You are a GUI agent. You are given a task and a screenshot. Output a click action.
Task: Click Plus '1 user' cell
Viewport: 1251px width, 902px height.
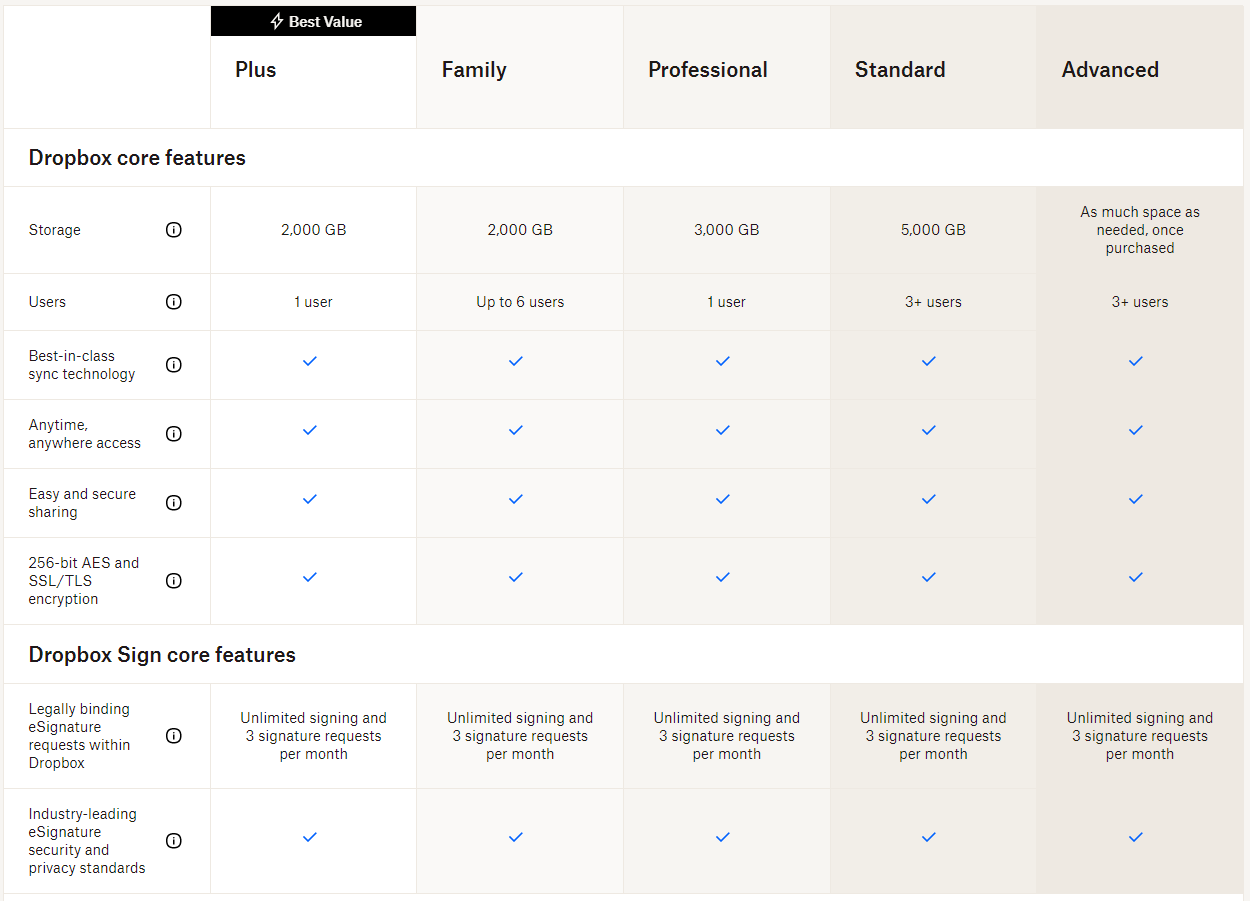click(313, 302)
